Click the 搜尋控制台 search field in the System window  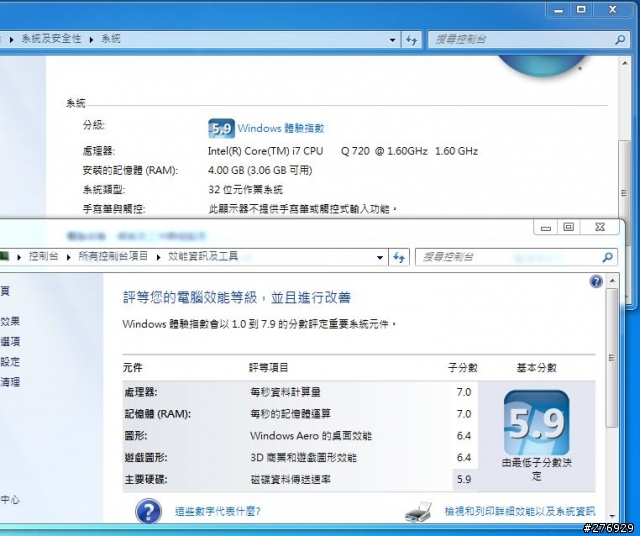click(522, 40)
